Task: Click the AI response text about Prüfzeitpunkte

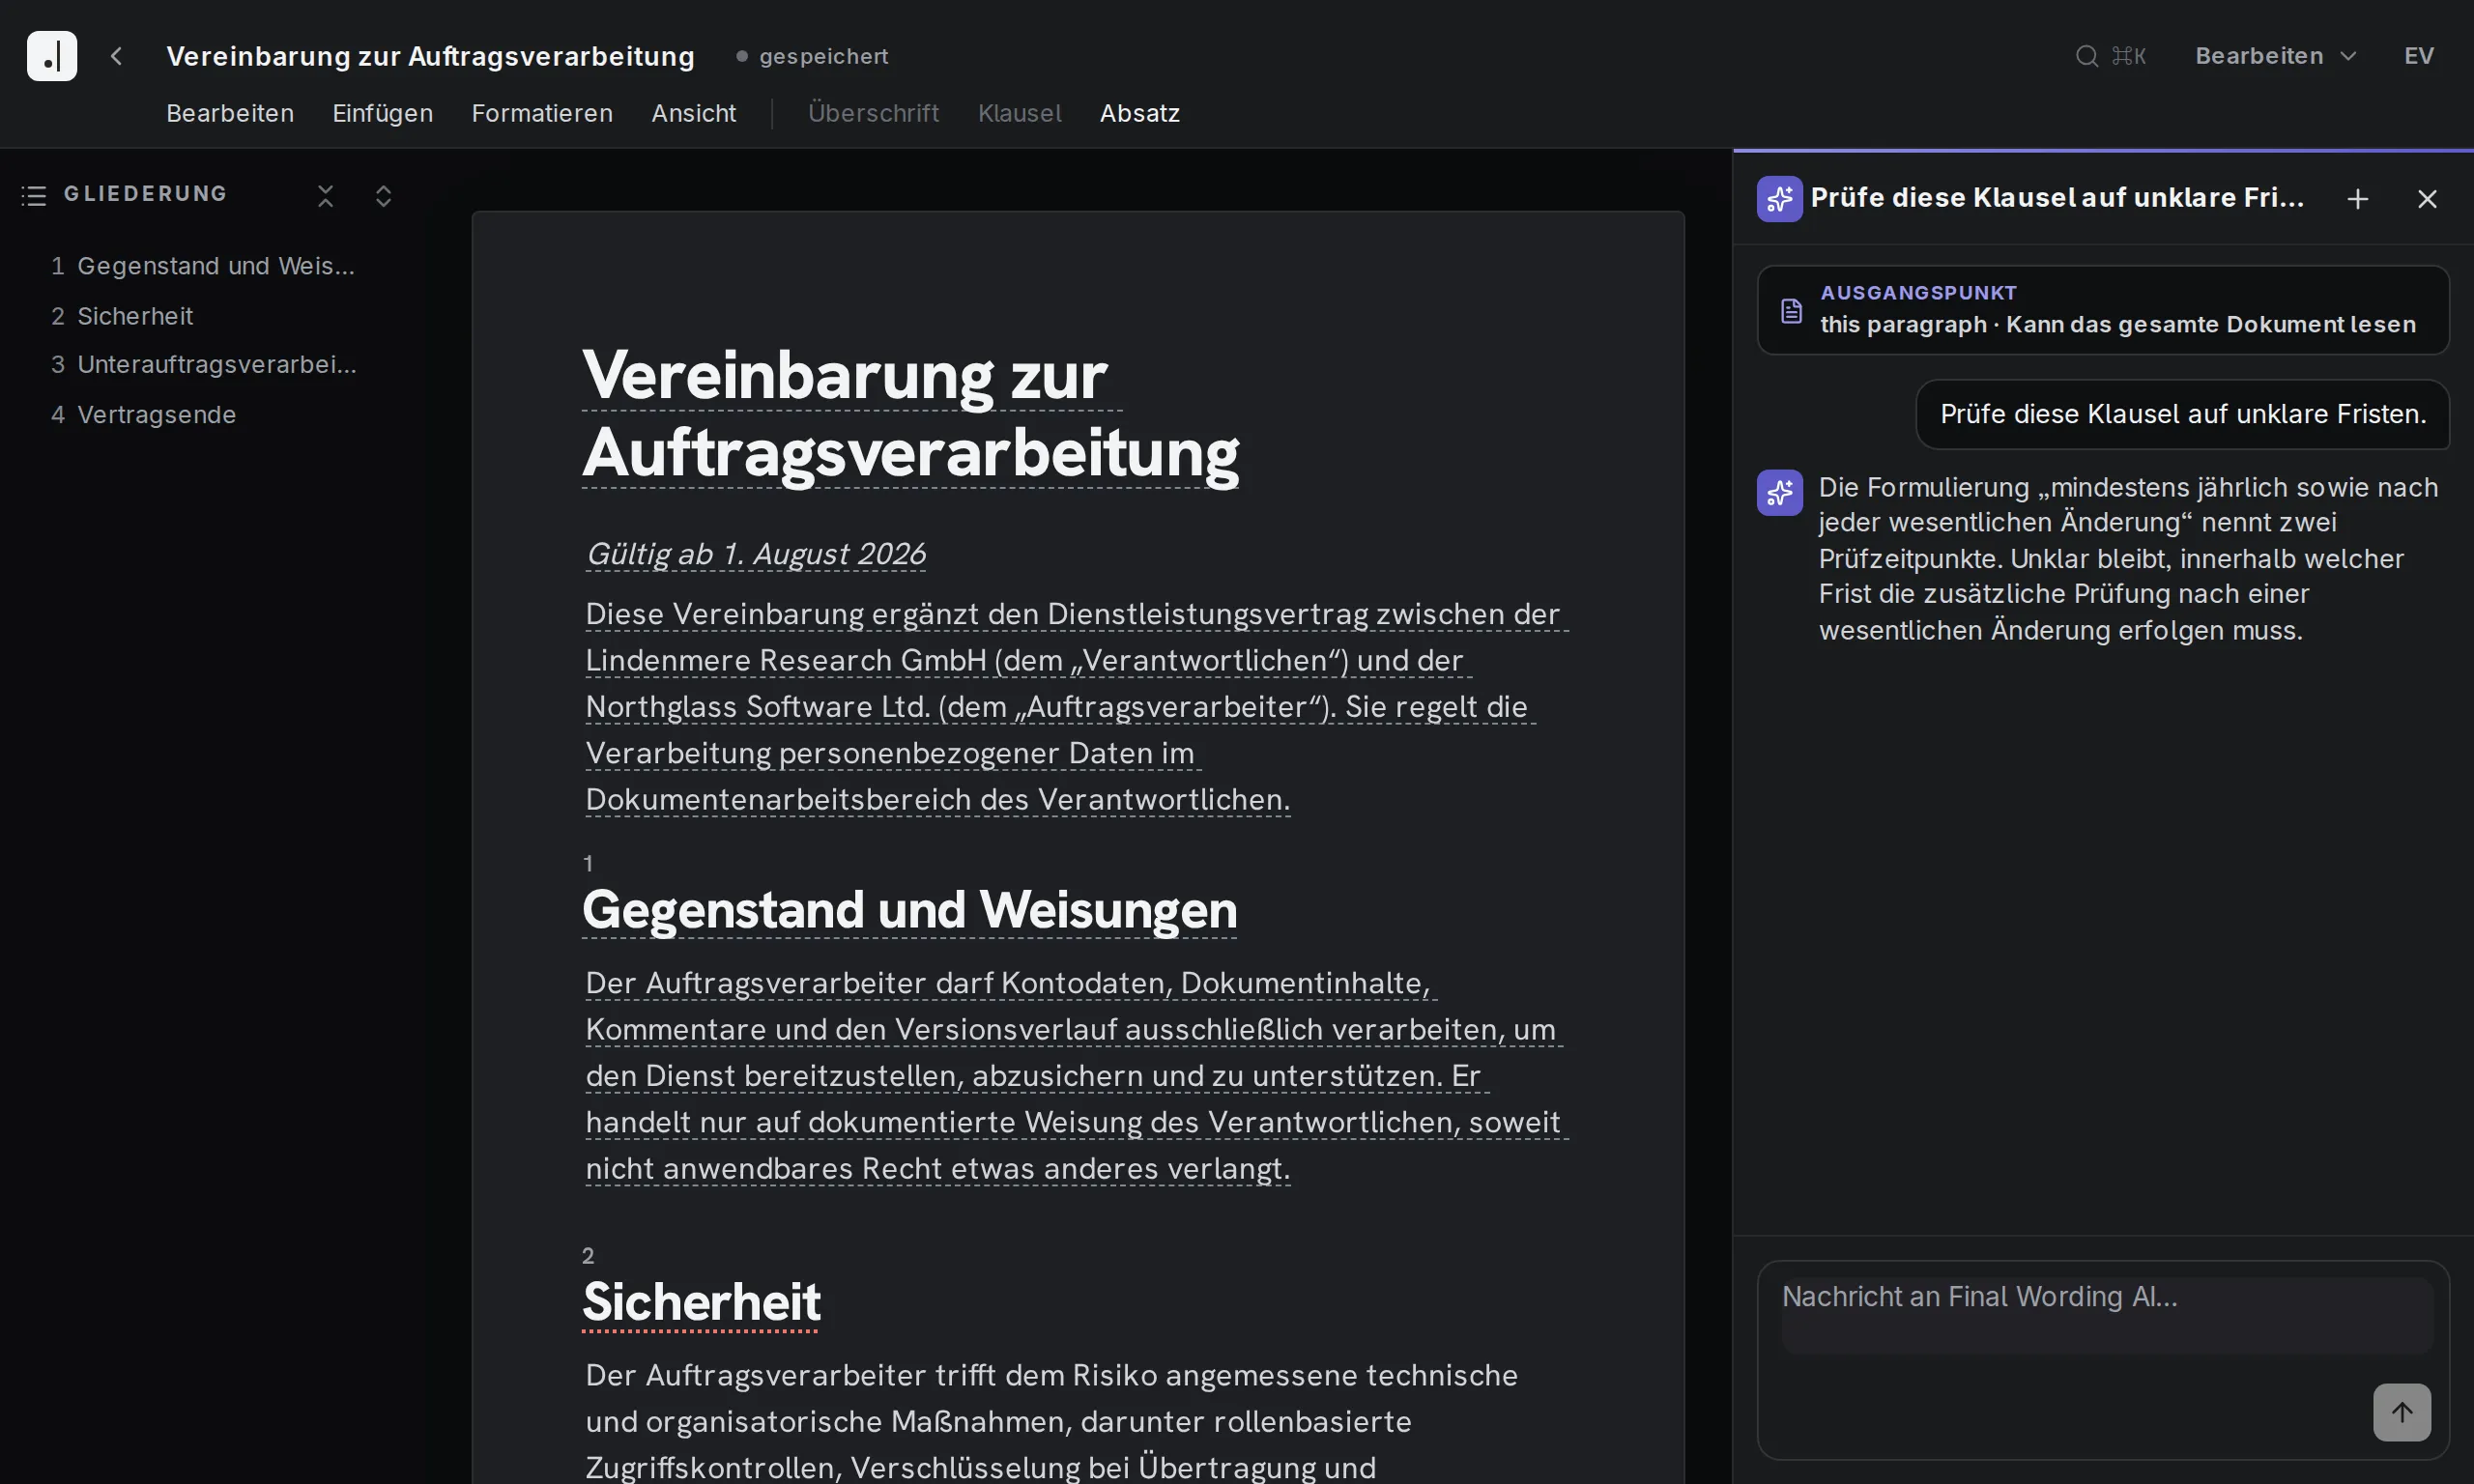Action: coord(2128,558)
